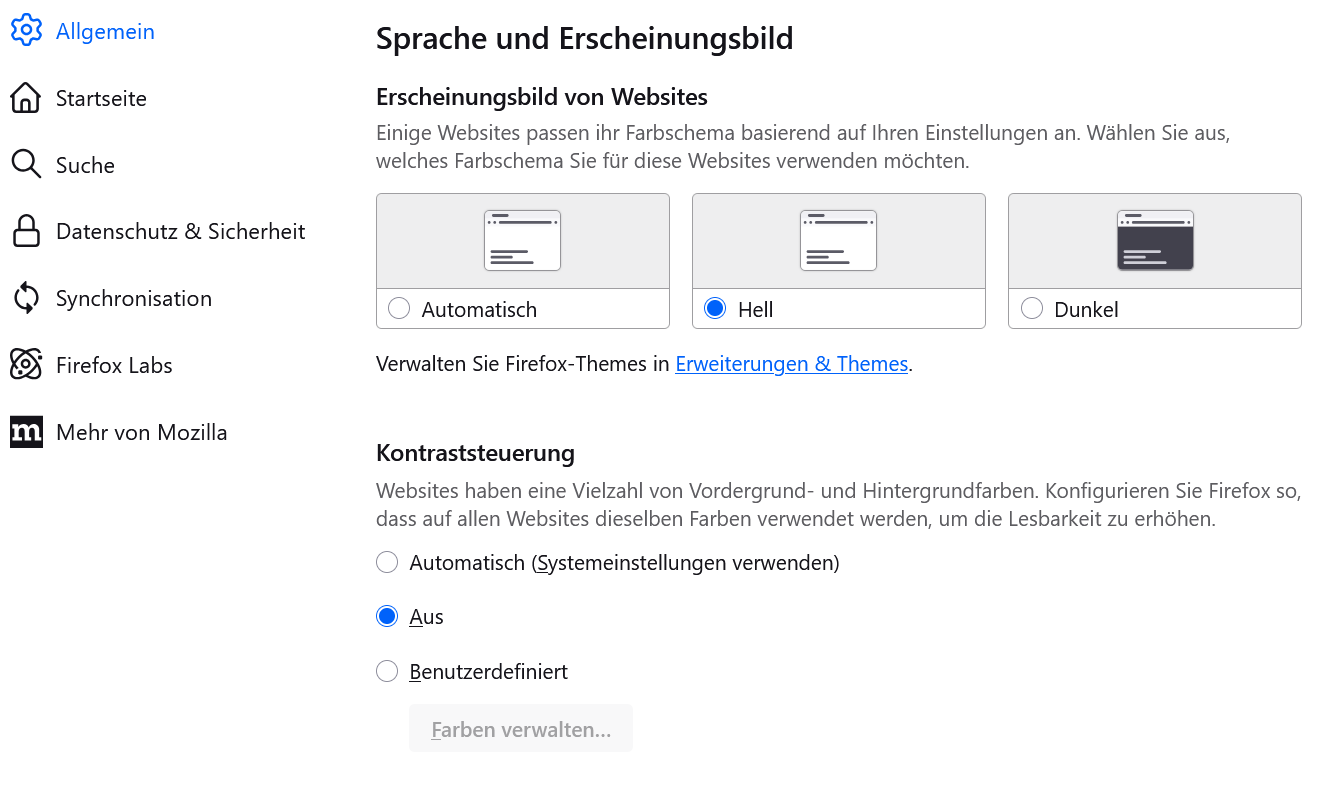
Task: Select the Aus contrast radio button
Action: (387, 617)
